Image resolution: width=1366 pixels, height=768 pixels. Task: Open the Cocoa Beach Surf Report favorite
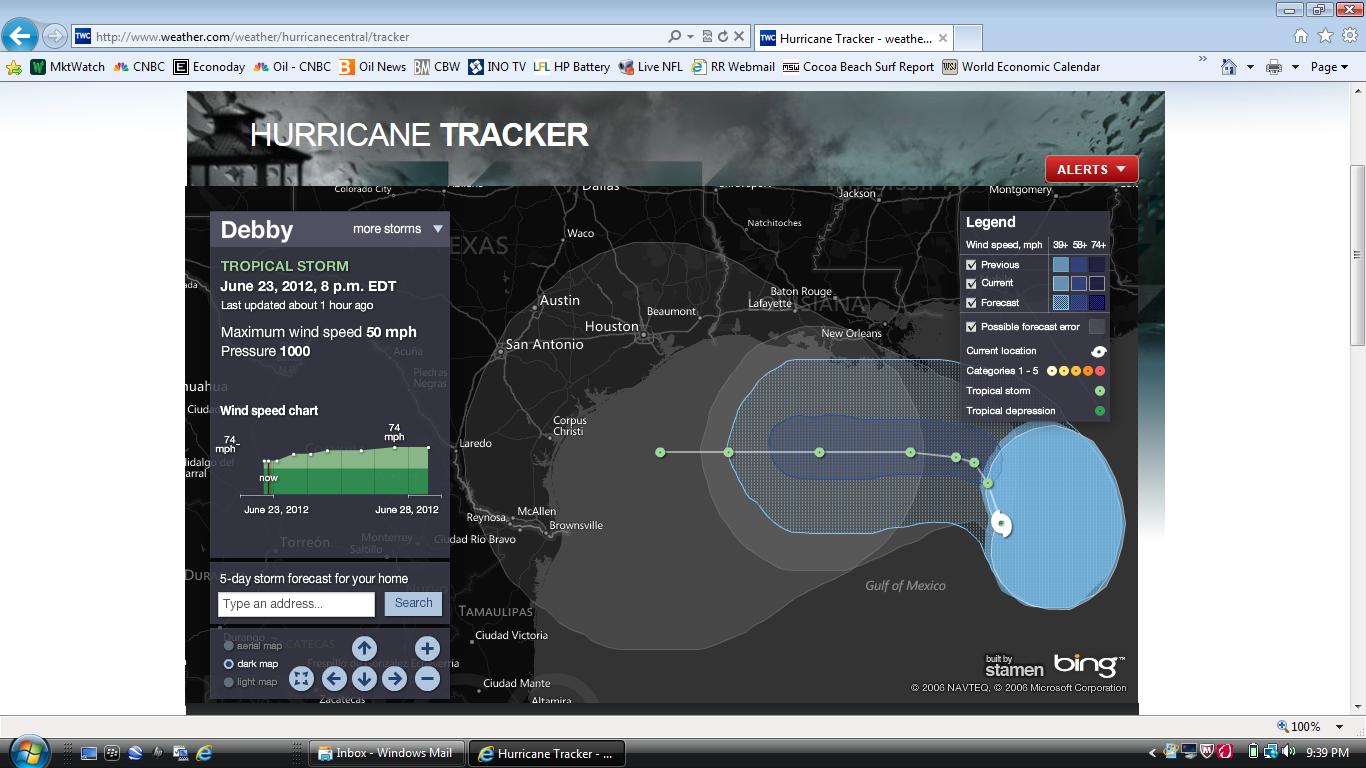click(858, 67)
